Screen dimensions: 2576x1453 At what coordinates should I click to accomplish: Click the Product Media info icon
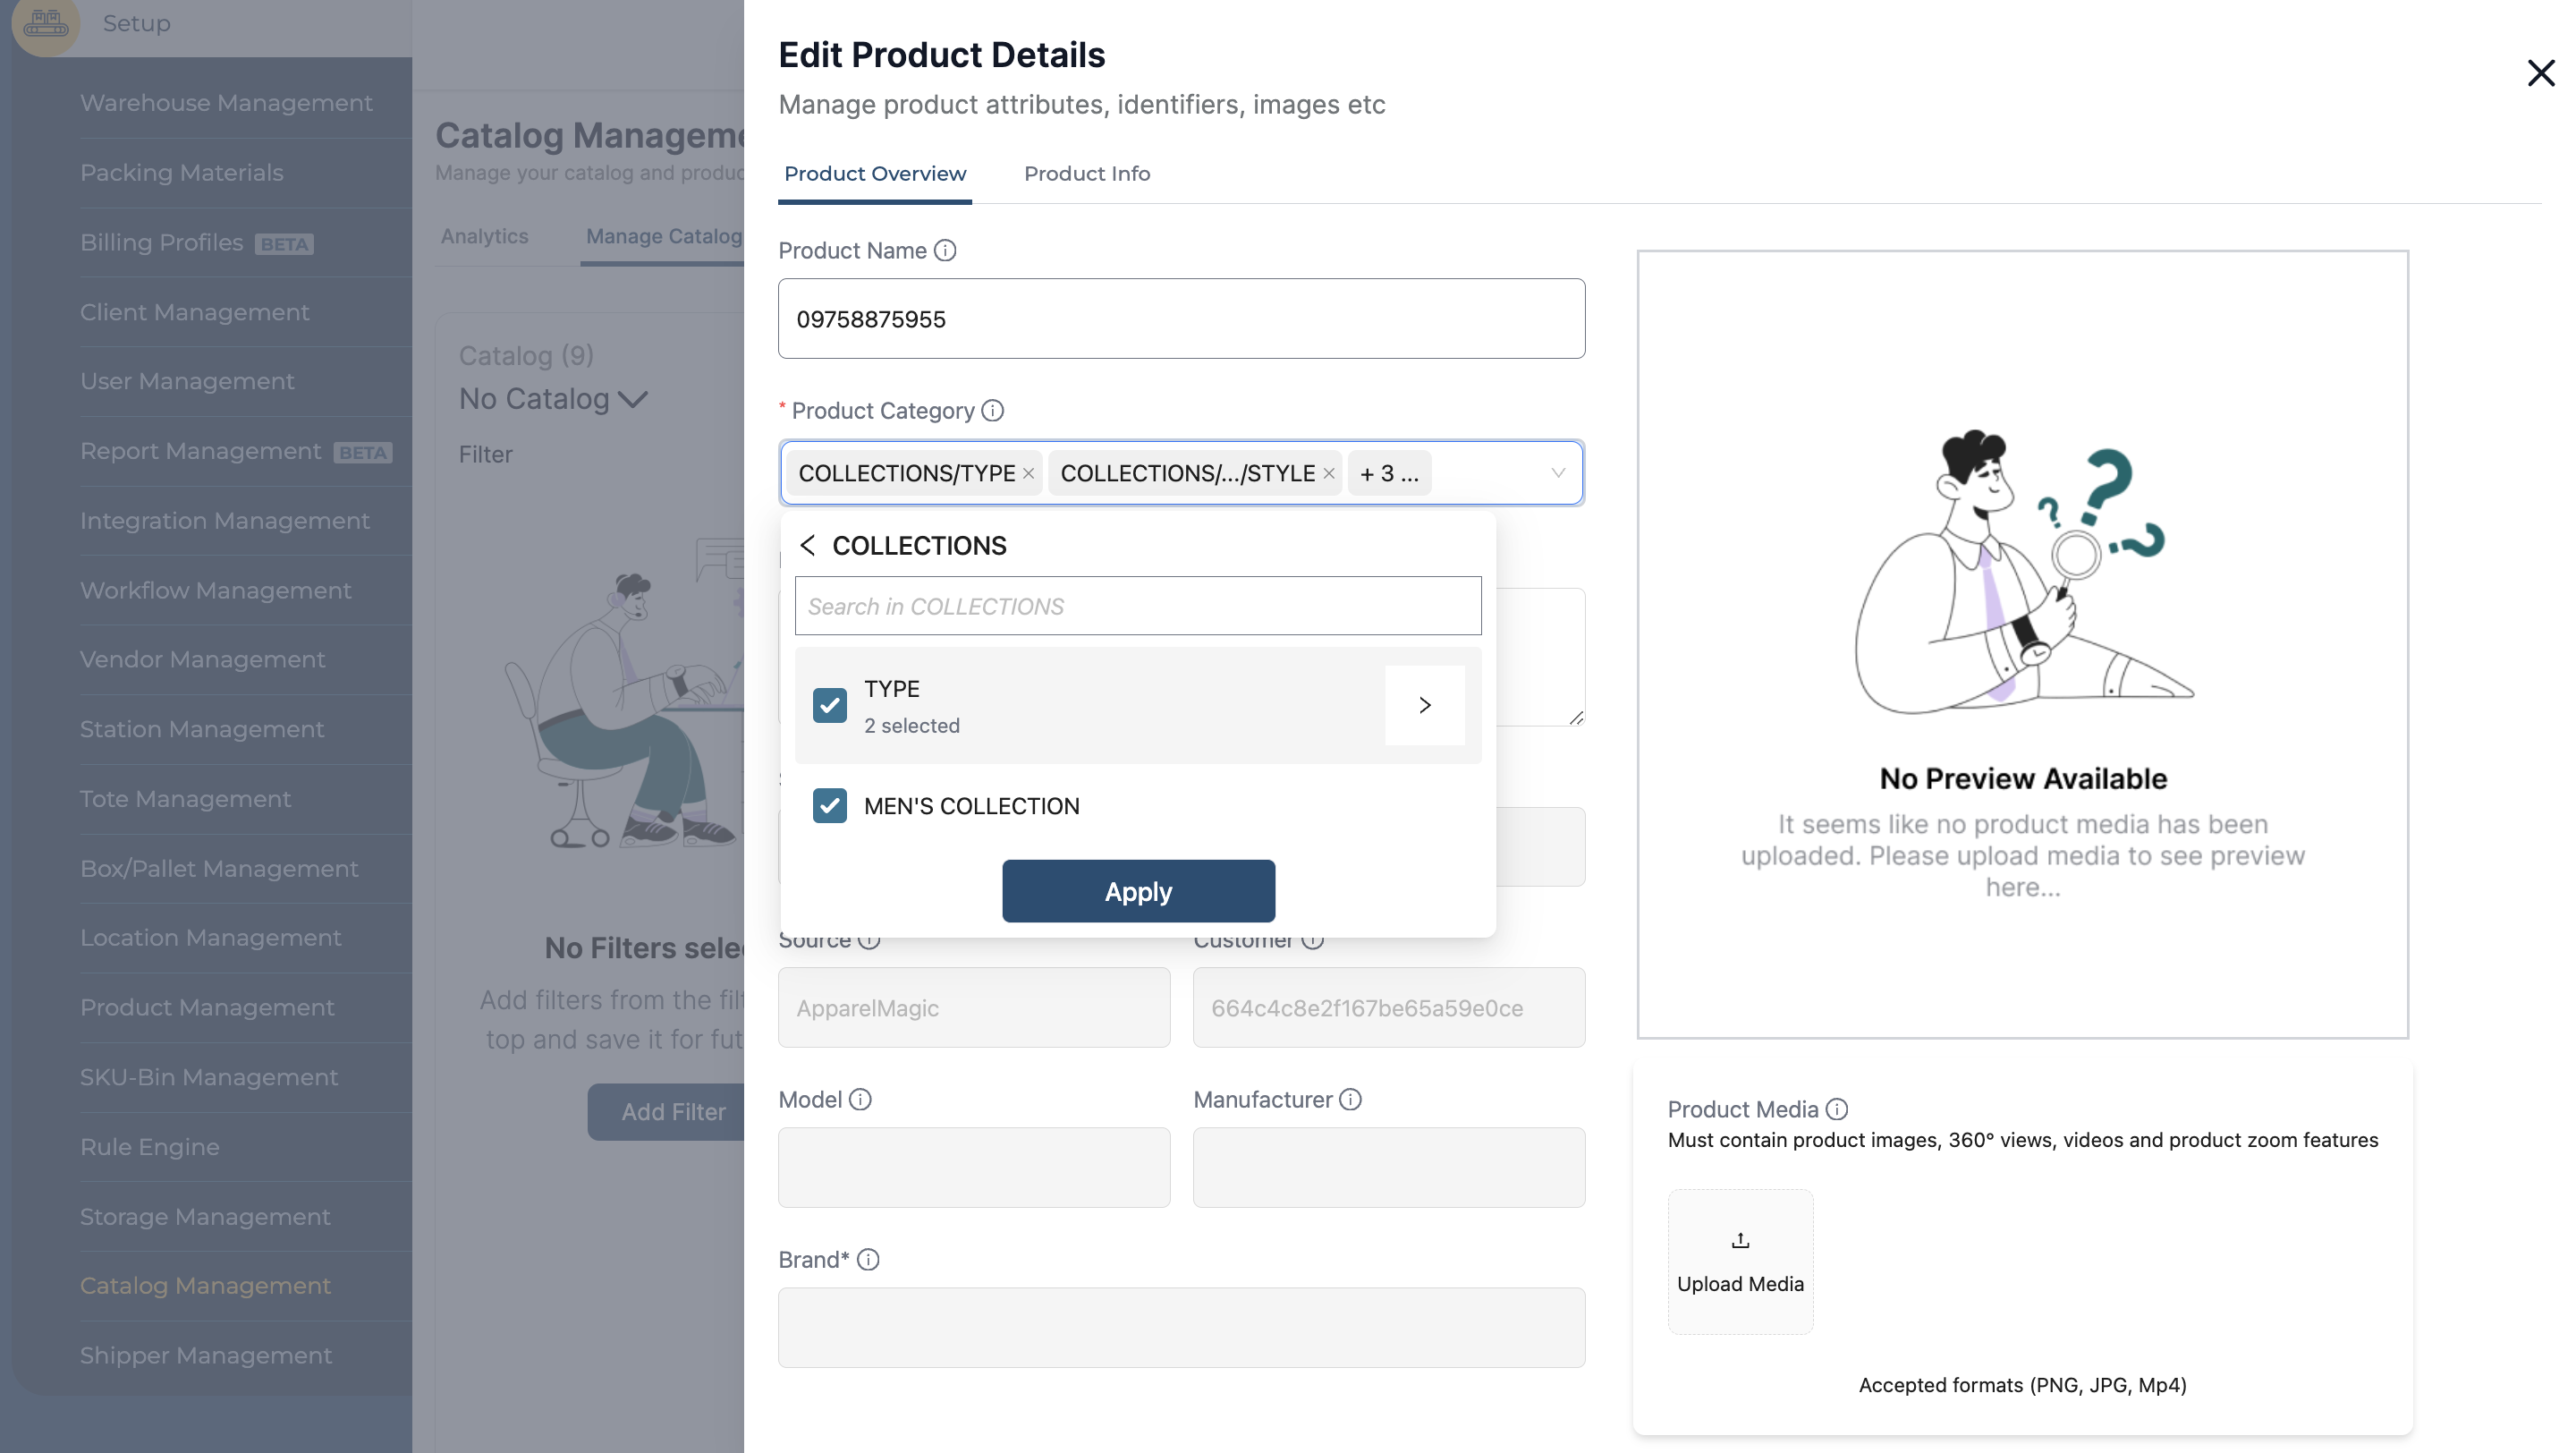1837,1109
